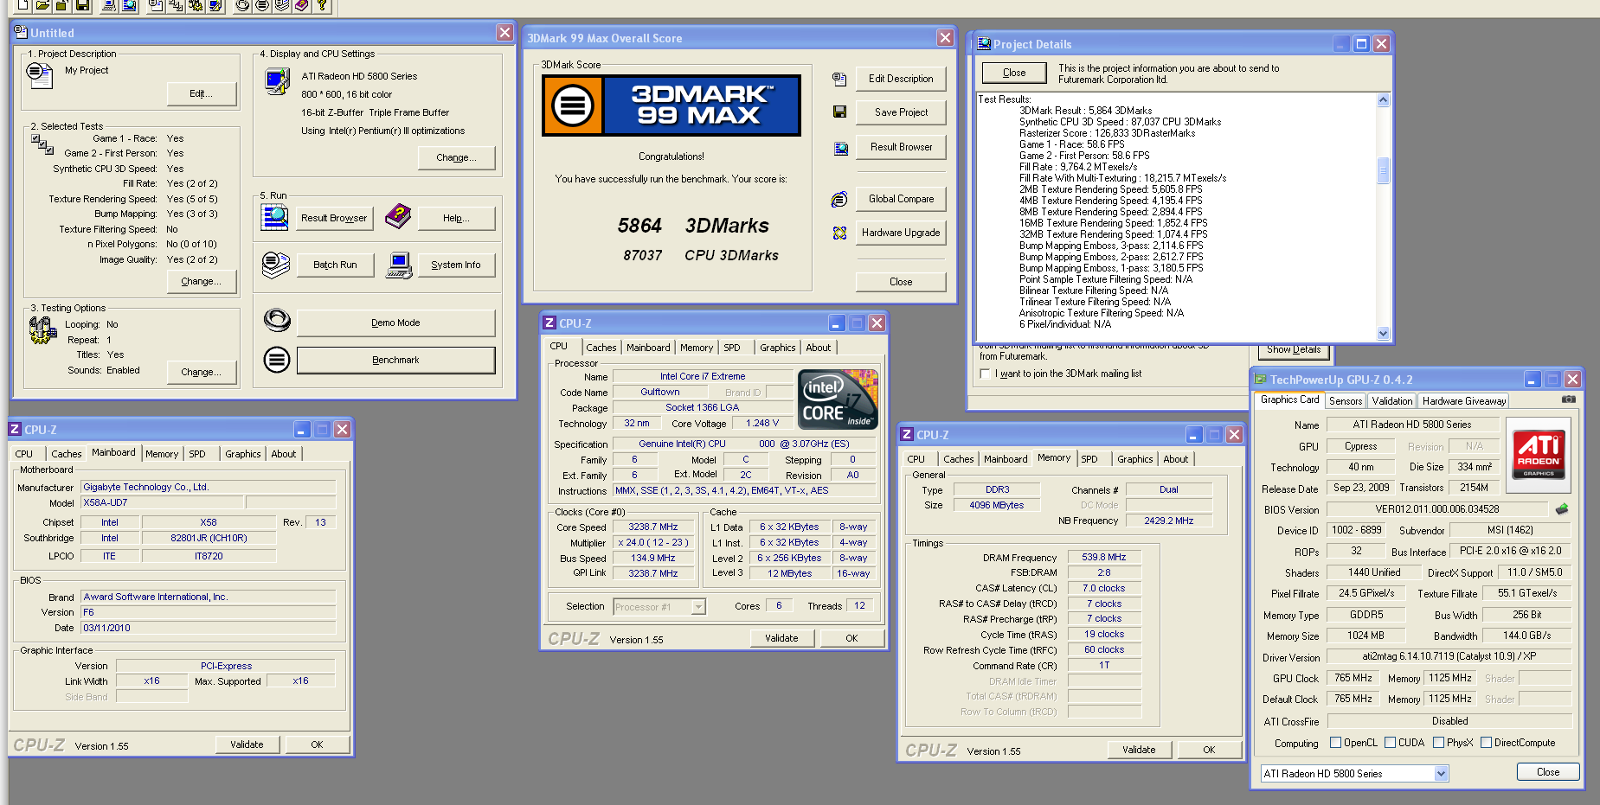The image size is (1600, 805).
Task: Click the ATI Radeon logo in GPU-Z
Action: pyautogui.click(x=1538, y=453)
